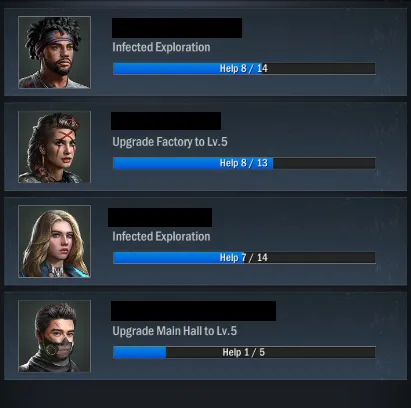Click the dark empty end of Help 8 / 13 bar

coord(324,163)
